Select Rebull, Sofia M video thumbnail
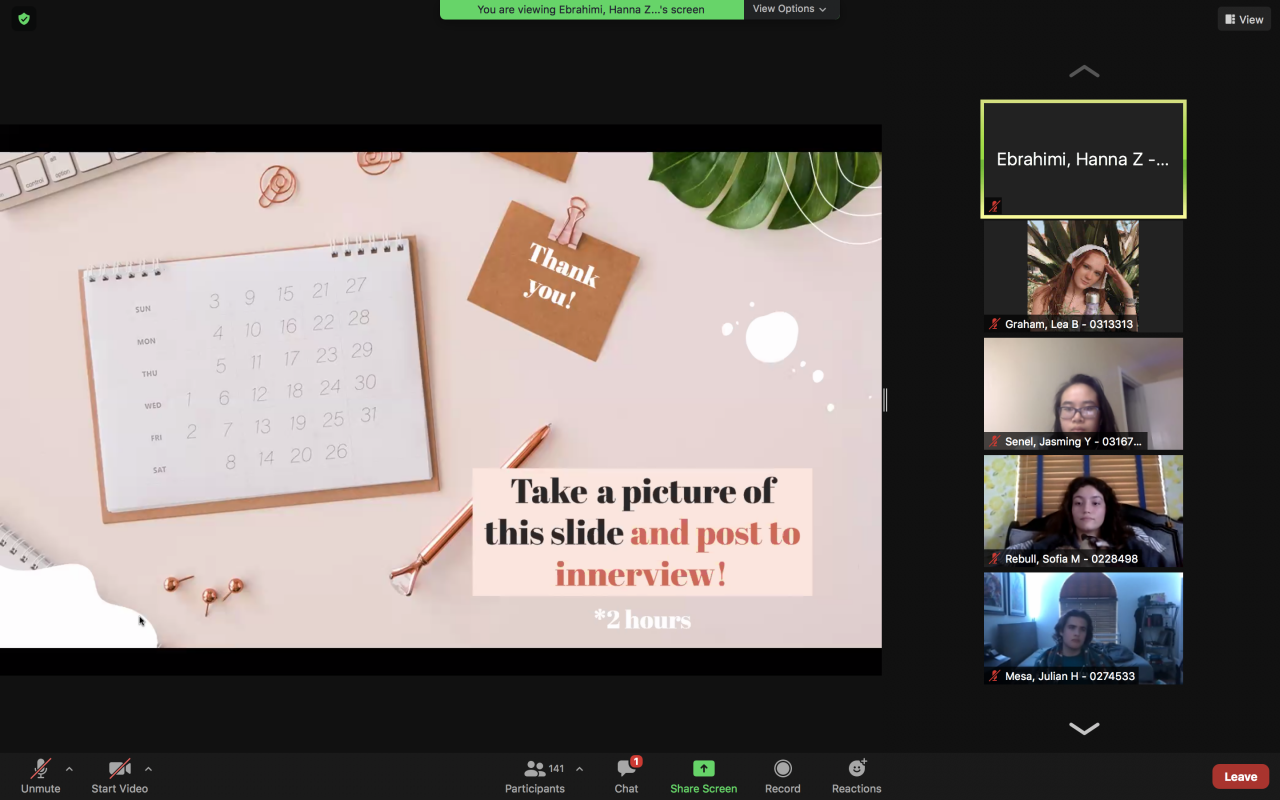Image resolution: width=1280 pixels, height=800 pixels. click(x=1083, y=511)
